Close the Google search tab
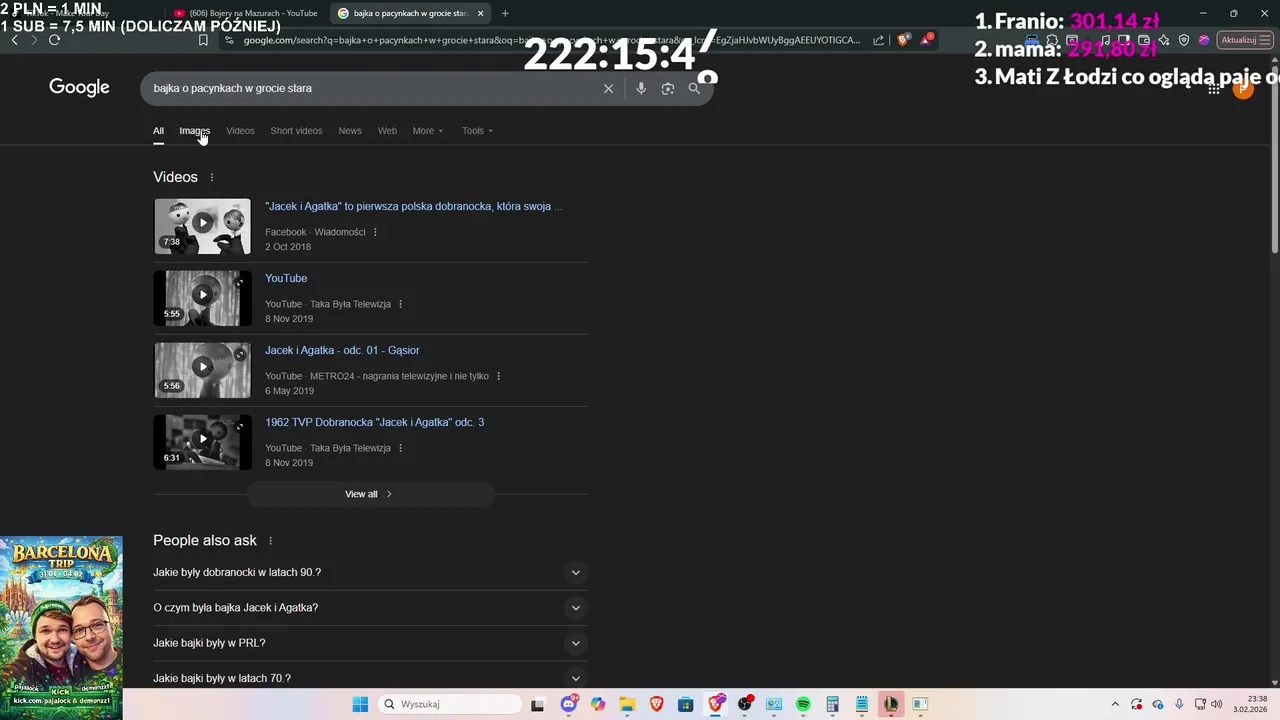The image size is (1280, 720). (480, 13)
